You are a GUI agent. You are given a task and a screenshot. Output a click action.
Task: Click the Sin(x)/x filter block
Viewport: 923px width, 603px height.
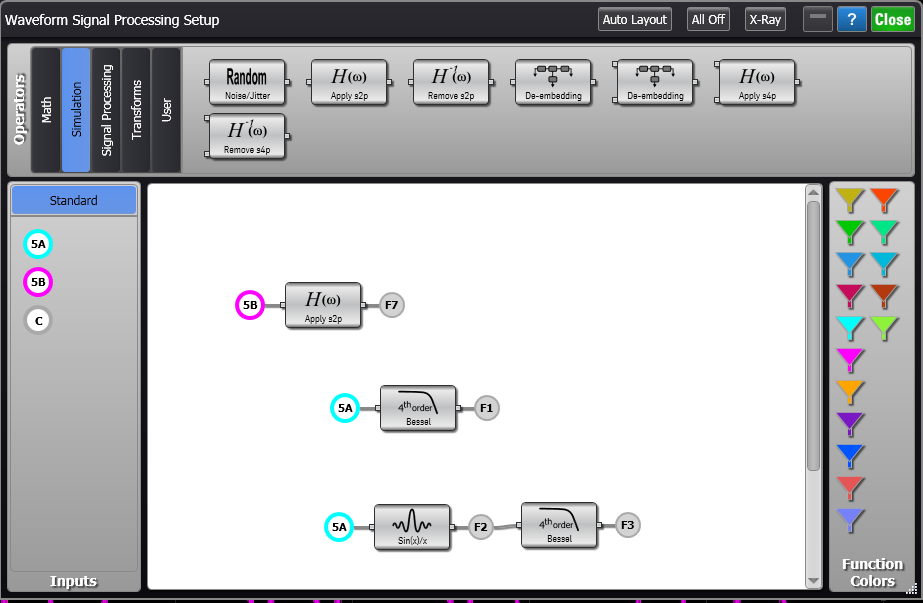pos(411,527)
